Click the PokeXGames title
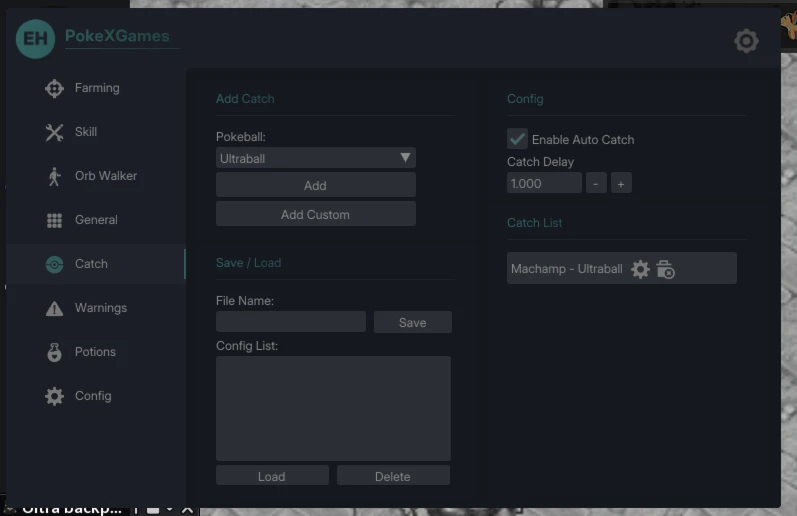The image size is (797, 516). (117, 36)
